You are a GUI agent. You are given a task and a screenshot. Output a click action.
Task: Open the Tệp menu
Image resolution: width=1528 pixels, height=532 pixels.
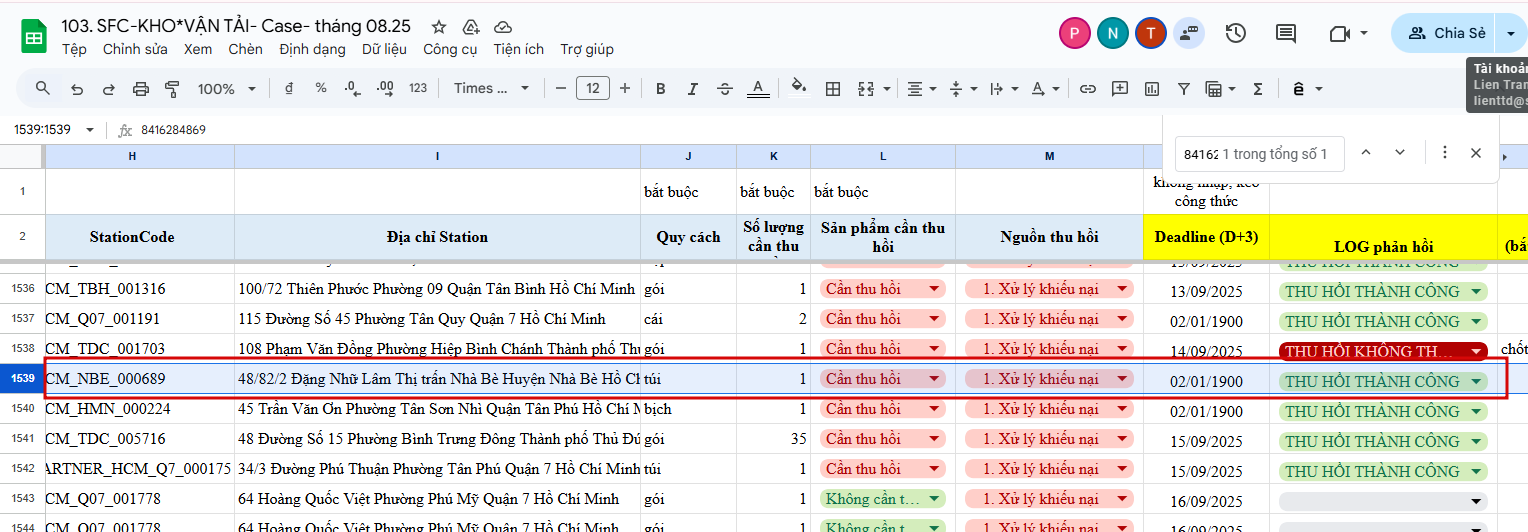(74, 49)
